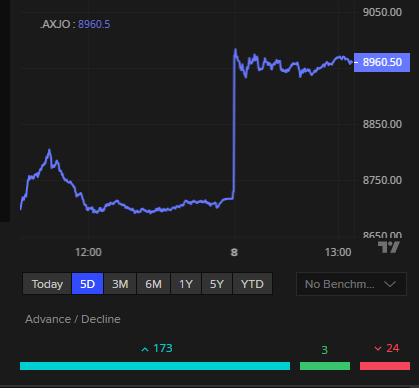The width and height of the screenshot is (419, 388).
Task: Select the 3M range button
Action: (x=120, y=284)
